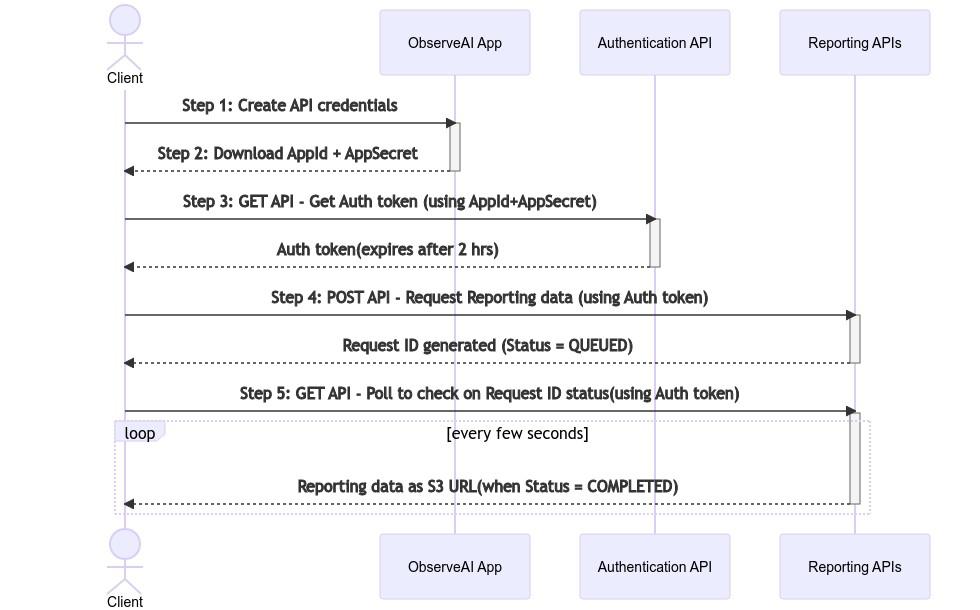
Task: Click the 'Auth token(expires after 2 hrs)' label
Action: pyautogui.click(x=388, y=249)
